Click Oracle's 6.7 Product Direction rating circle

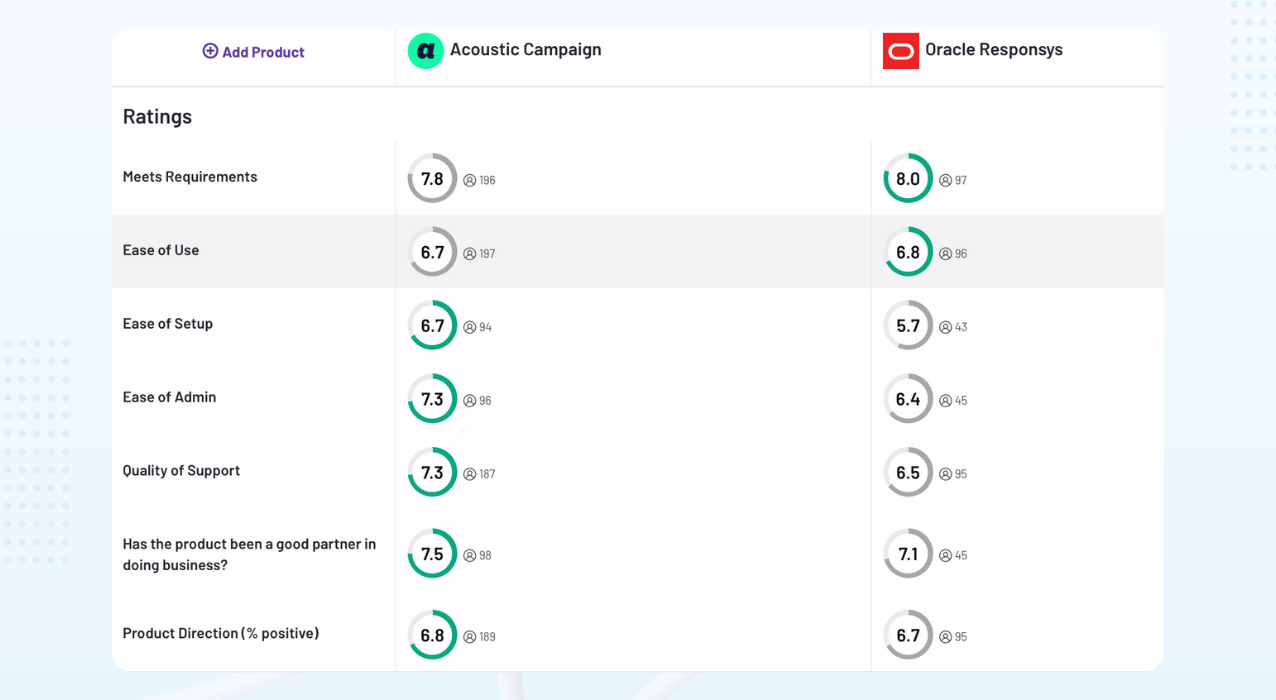[x=908, y=636]
